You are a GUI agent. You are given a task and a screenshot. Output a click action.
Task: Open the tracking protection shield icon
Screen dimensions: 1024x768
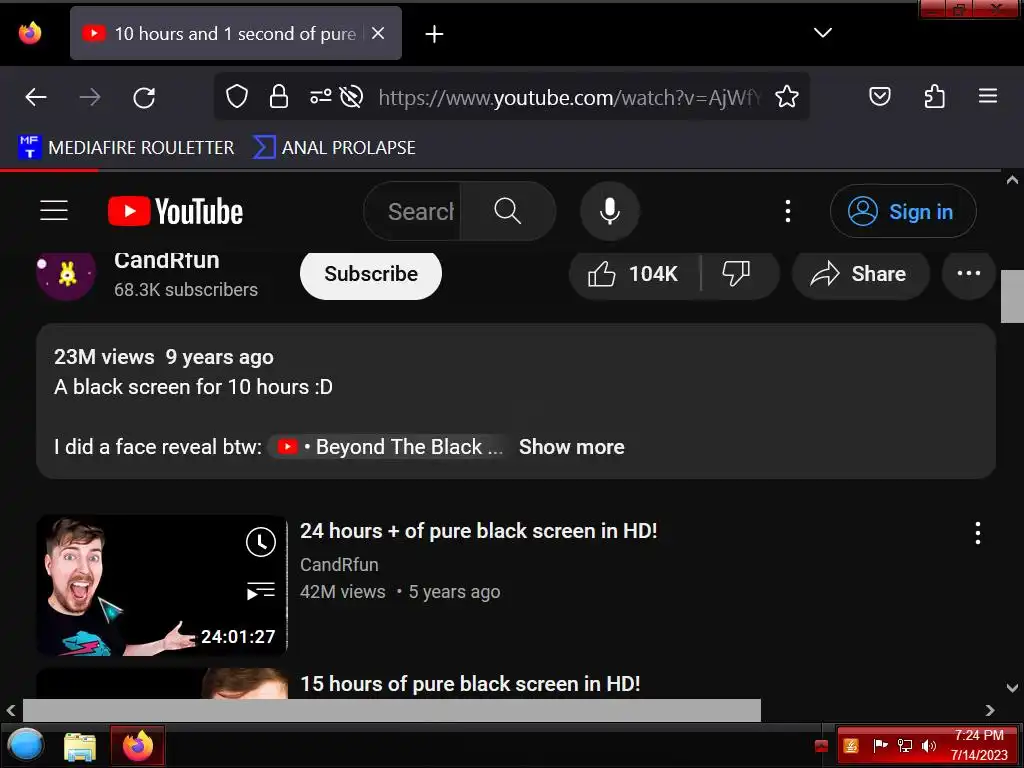[236, 97]
